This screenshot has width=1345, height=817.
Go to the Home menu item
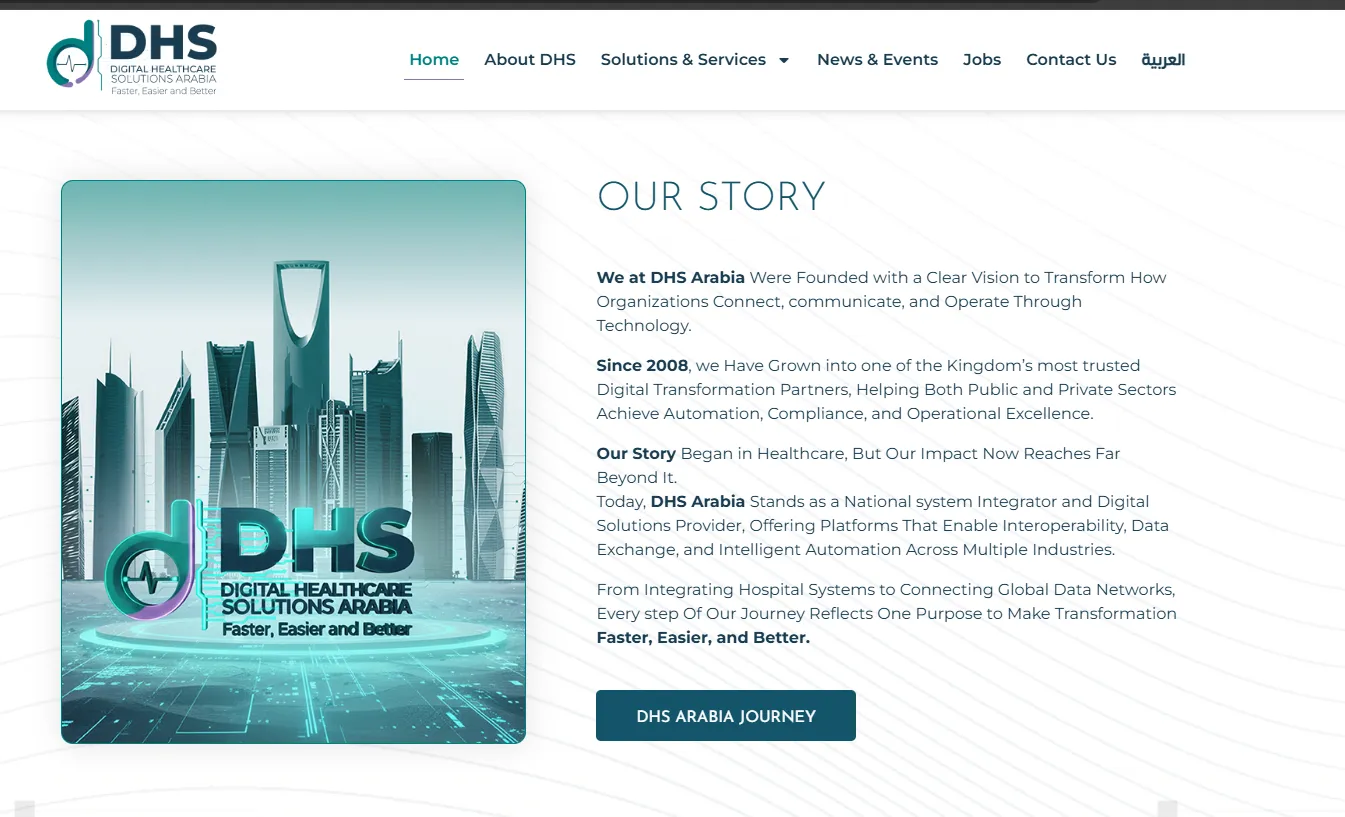434,60
